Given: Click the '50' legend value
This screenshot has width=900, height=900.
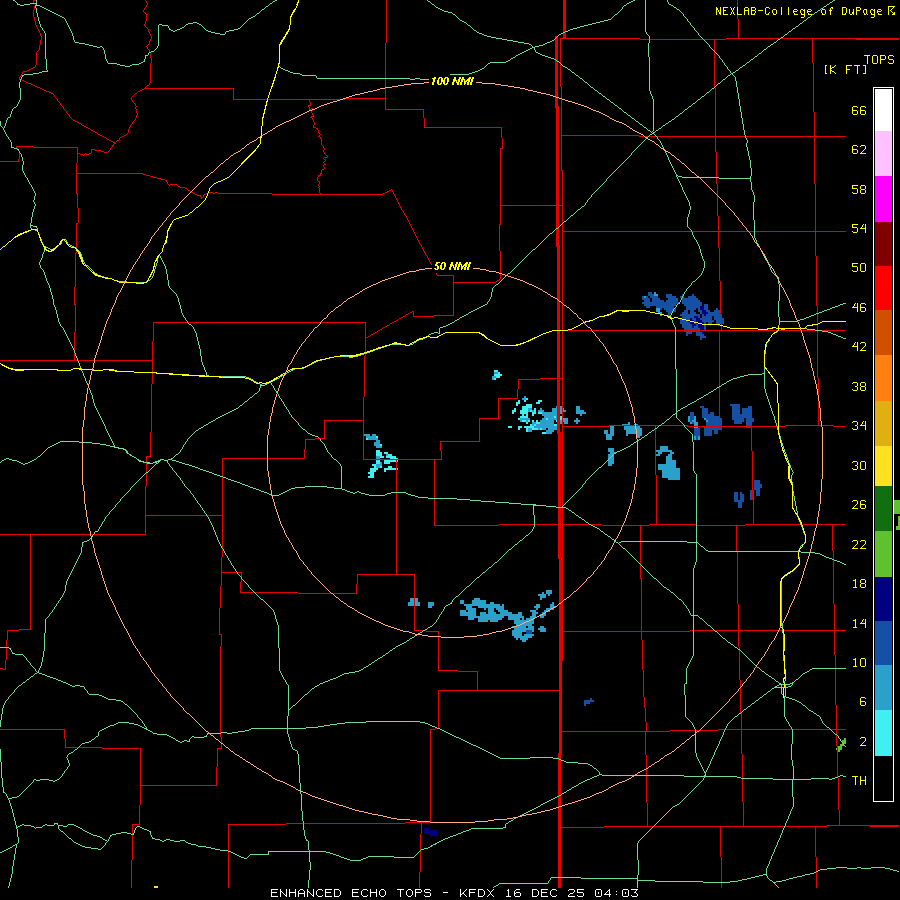Looking at the screenshot, I should 859,268.
